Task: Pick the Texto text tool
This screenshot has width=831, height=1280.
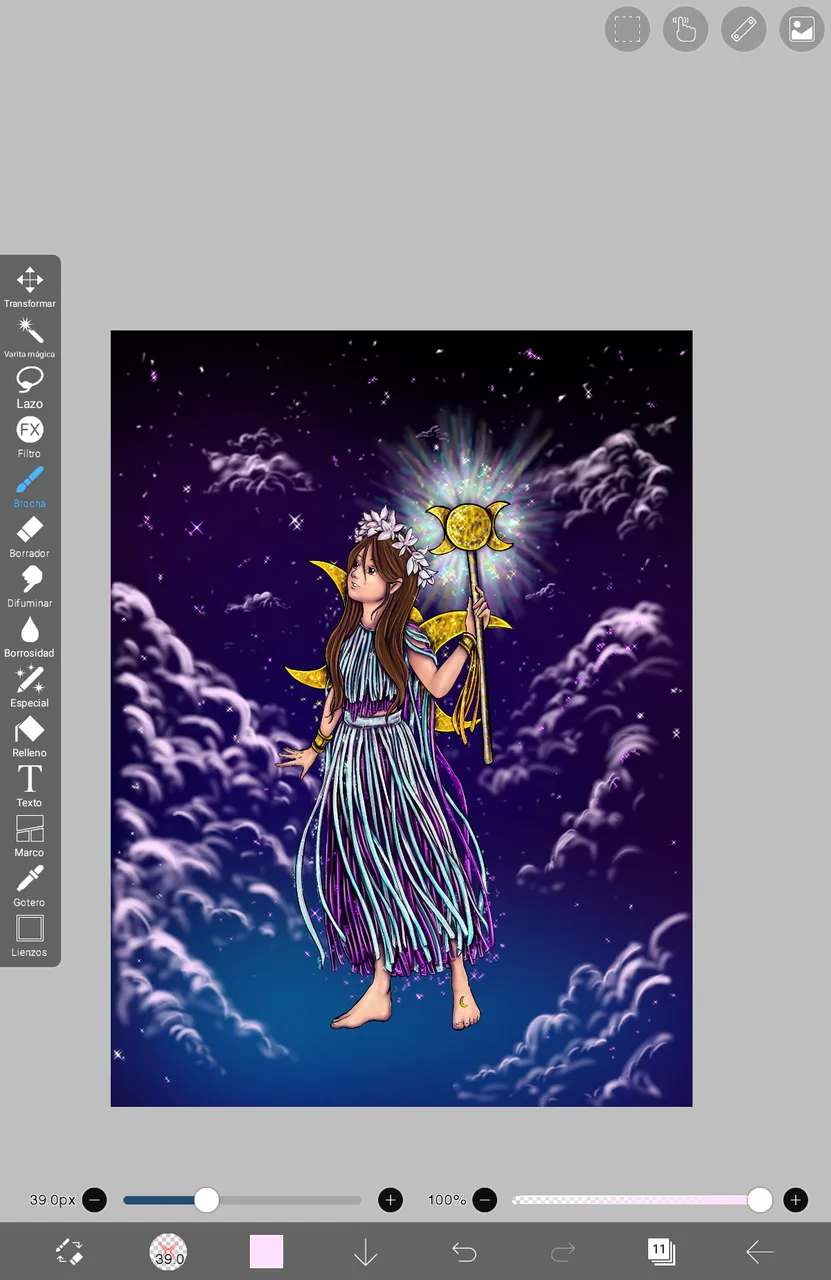Action: click(x=29, y=786)
